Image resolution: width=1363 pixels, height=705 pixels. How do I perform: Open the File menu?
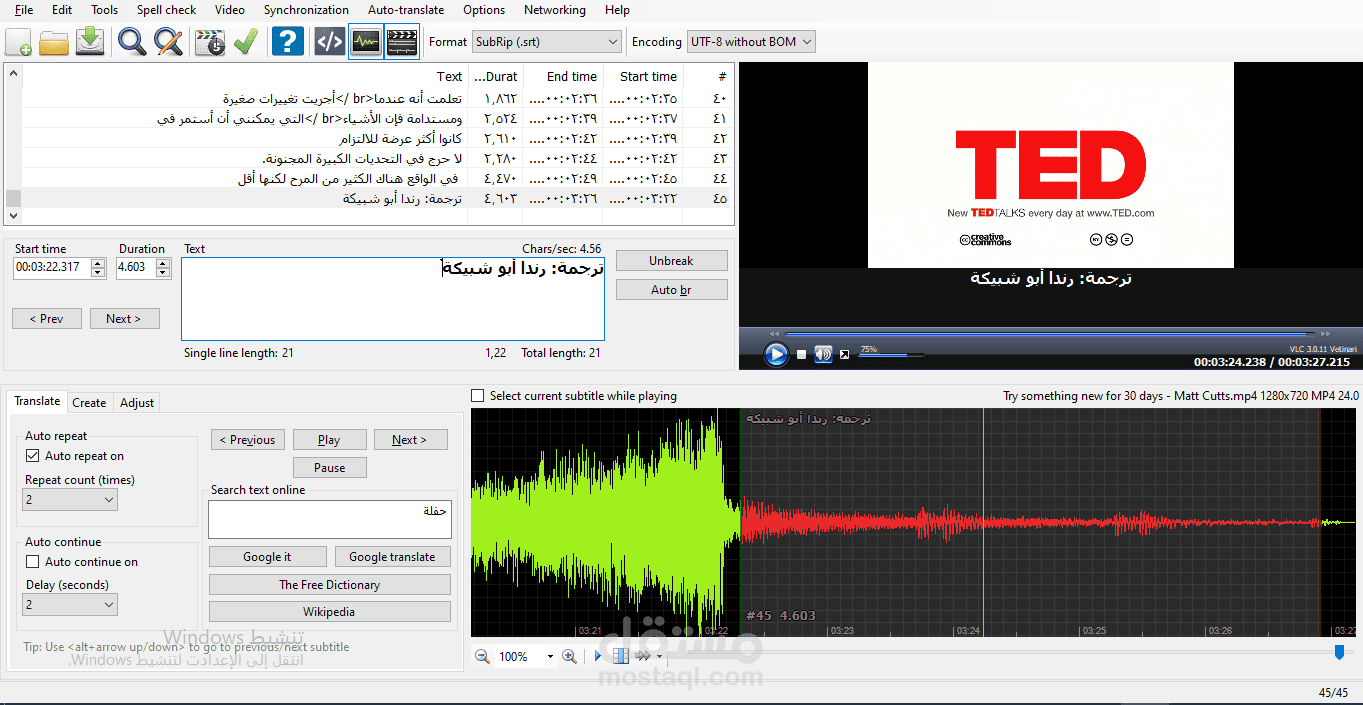click(23, 10)
